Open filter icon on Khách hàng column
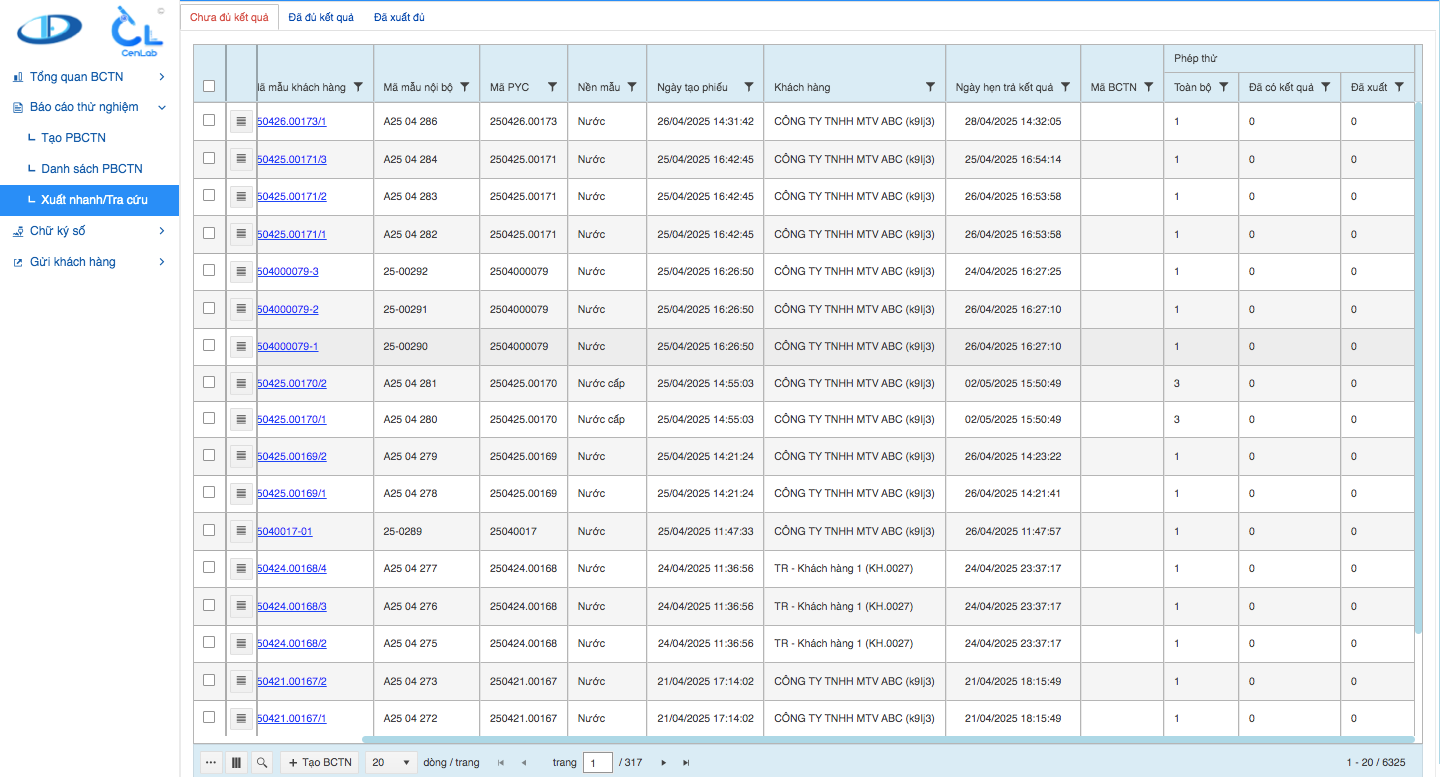The image size is (1440, 777). [x=930, y=87]
